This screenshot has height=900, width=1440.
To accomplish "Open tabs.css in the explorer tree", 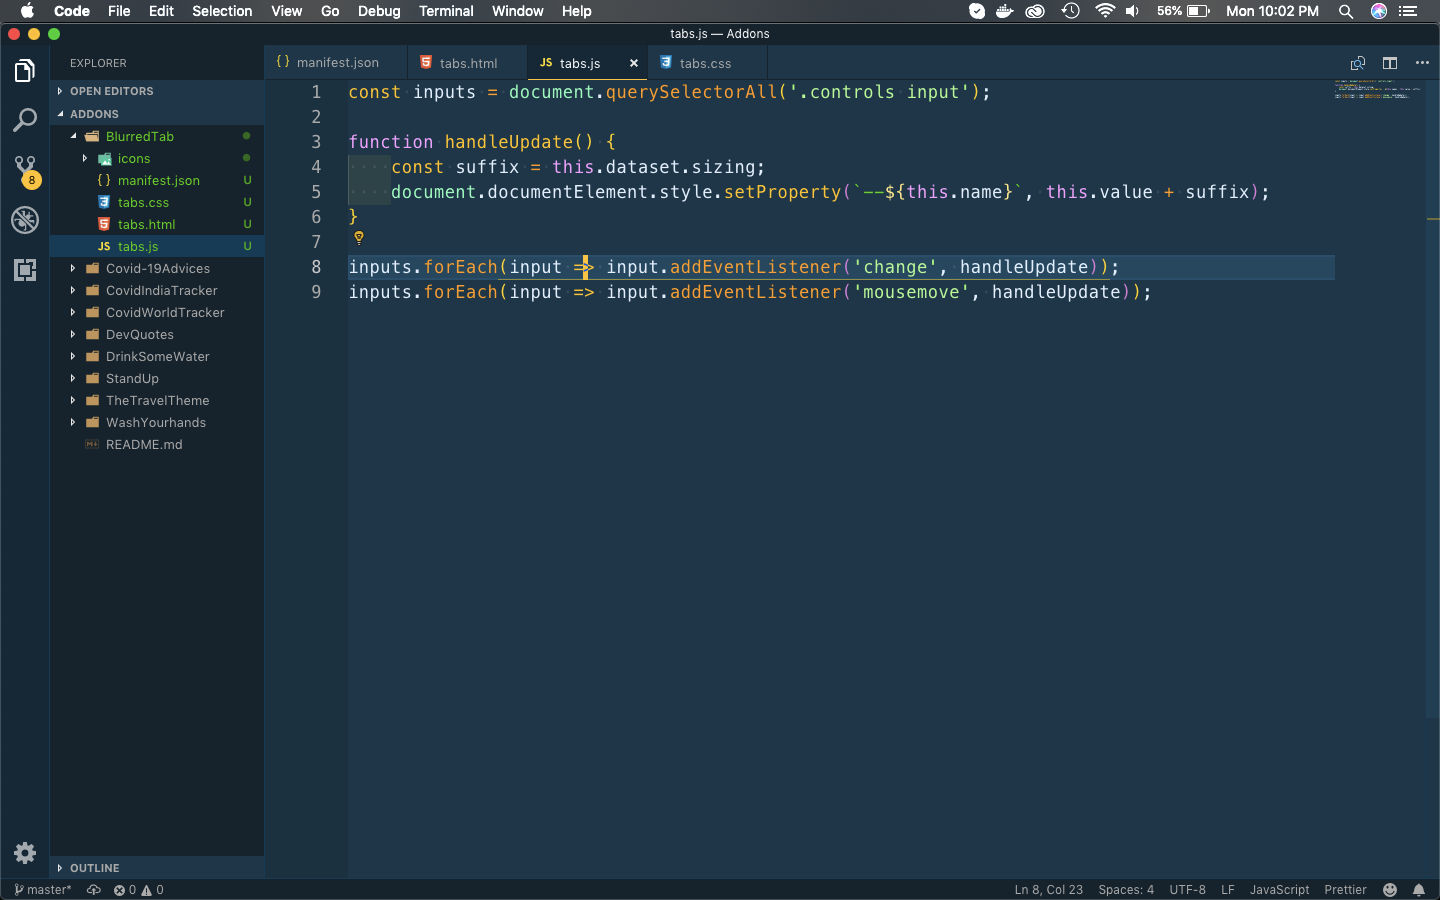I will pos(157,202).
